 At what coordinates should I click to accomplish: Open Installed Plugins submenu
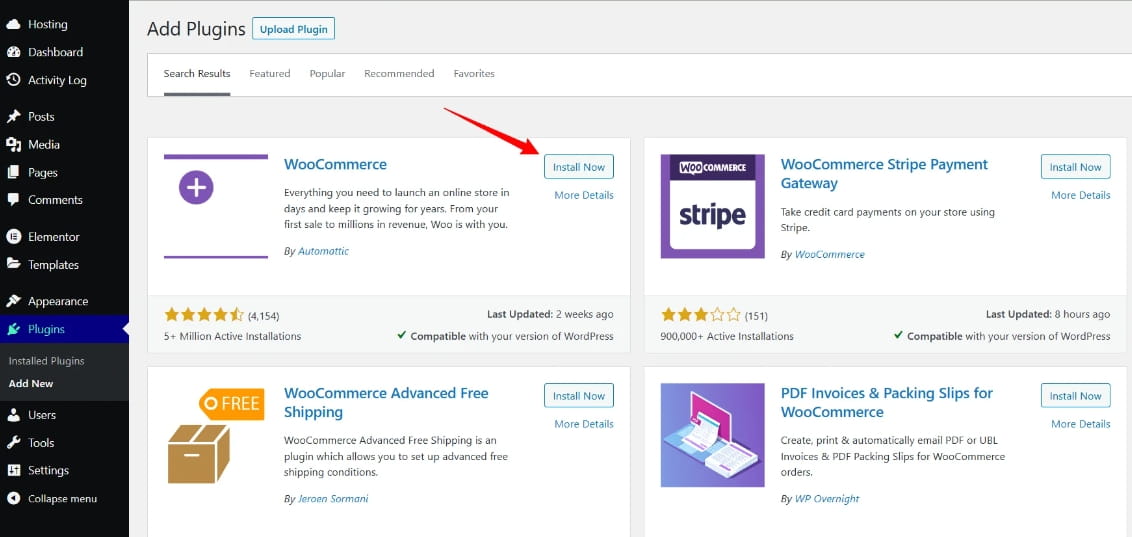pos(46,361)
